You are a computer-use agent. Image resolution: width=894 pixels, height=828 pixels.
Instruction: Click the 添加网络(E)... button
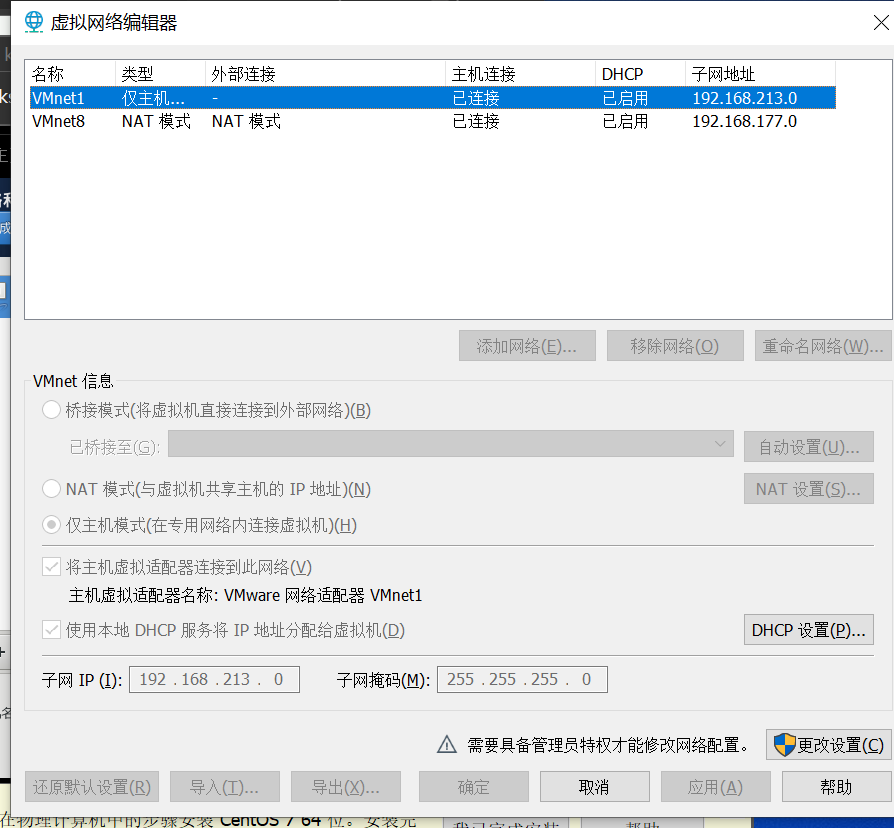pyautogui.click(x=527, y=346)
